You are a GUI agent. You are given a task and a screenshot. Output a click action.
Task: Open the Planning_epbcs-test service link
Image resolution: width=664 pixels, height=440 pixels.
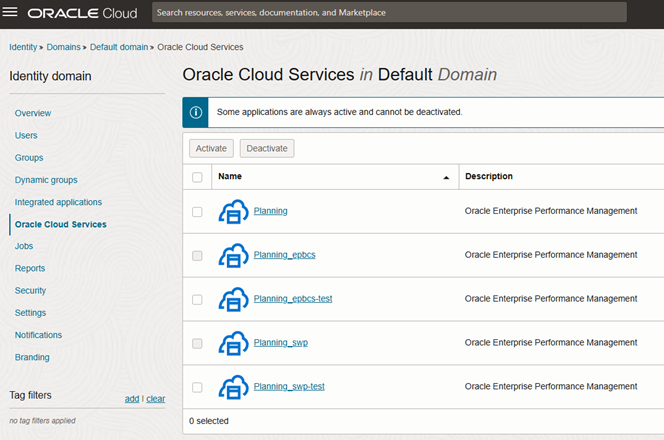pos(293,299)
